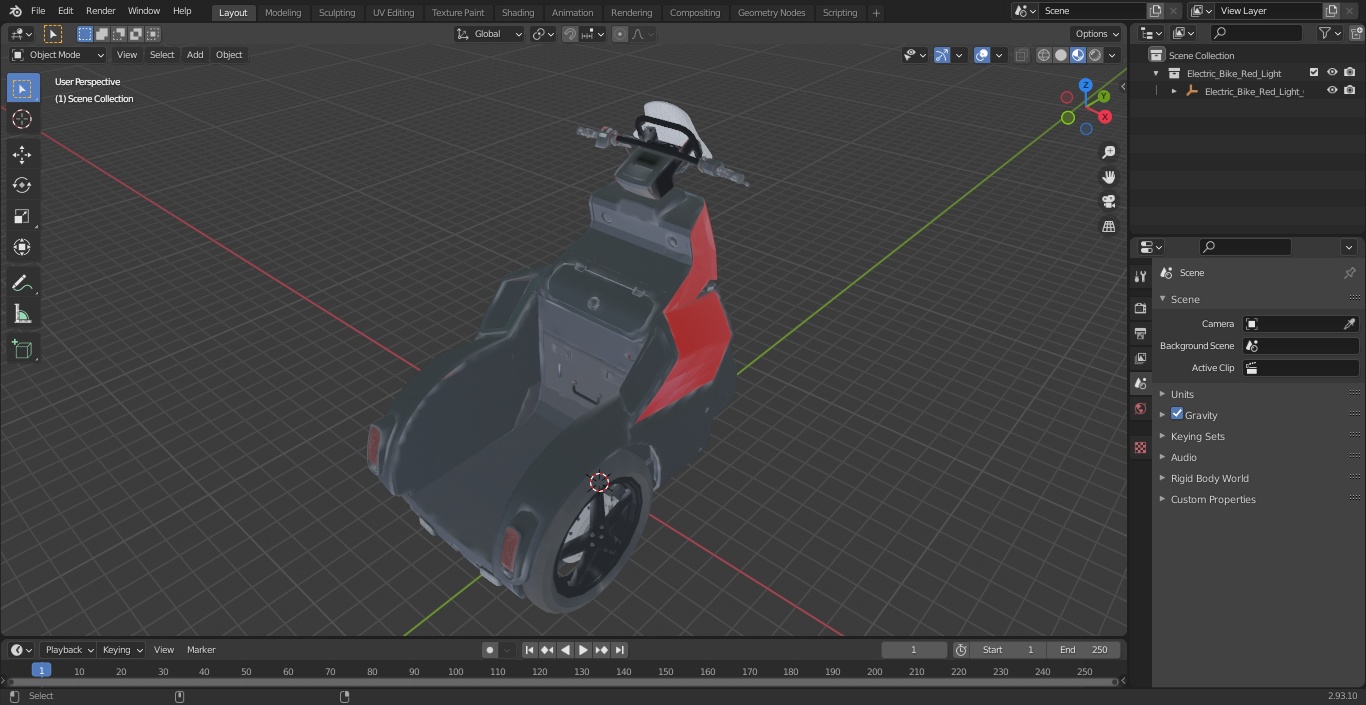Switch to rendered viewport shading
The width and height of the screenshot is (1366, 705).
pos(1095,55)
